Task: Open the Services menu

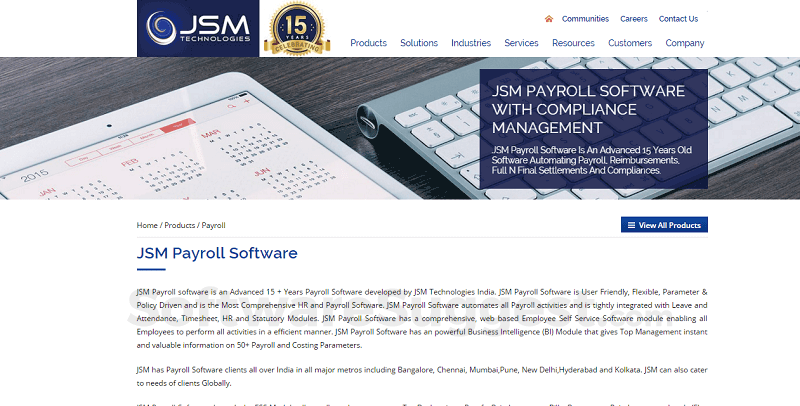Action: (x=521, y=43)
